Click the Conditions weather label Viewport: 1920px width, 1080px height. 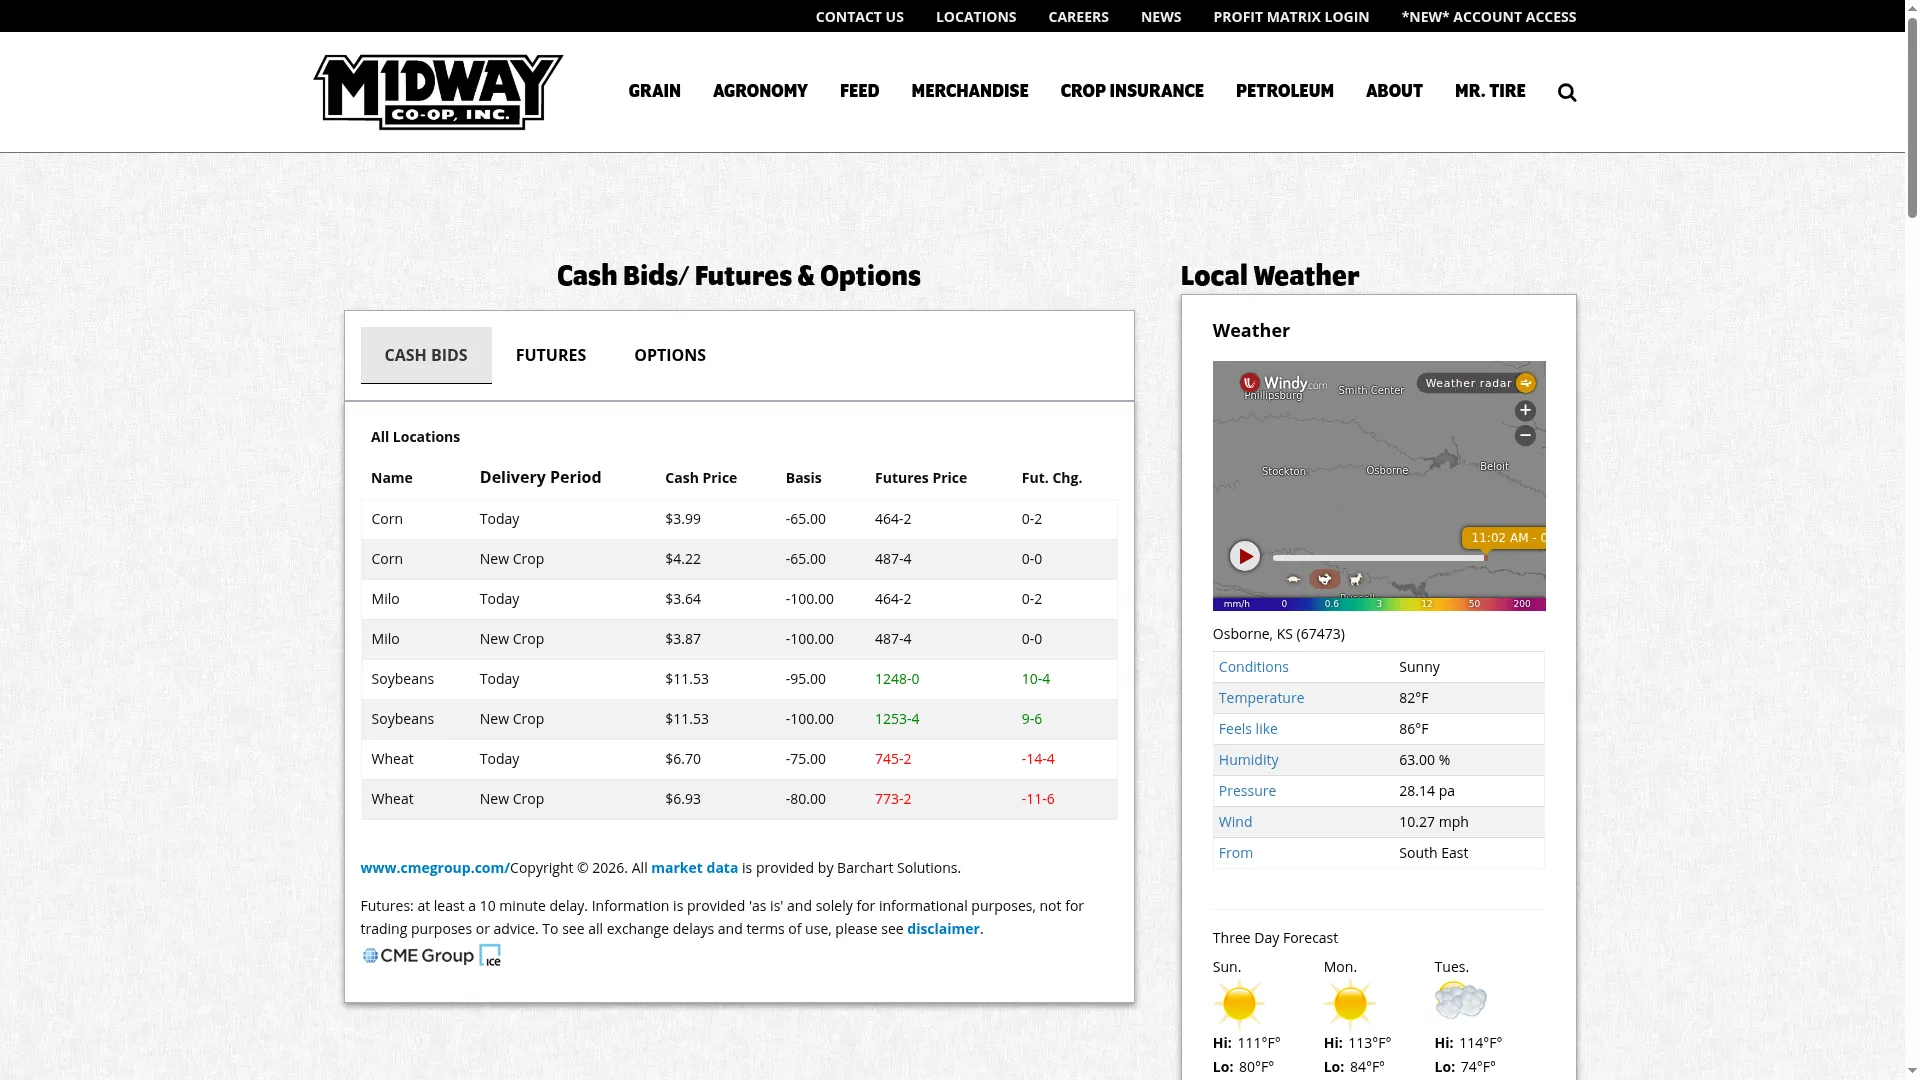(x=1253, y=667)
